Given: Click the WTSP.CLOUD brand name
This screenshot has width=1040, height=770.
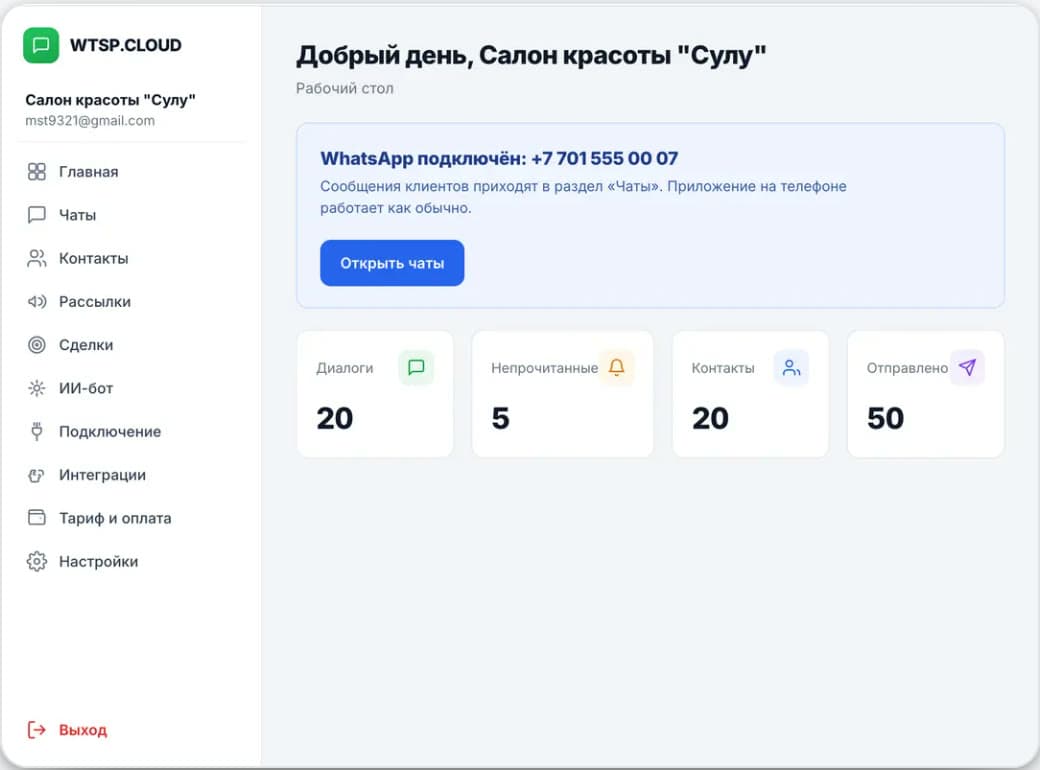Looking at the screenshot, I should pyautogui.click(x=126, y=45).
